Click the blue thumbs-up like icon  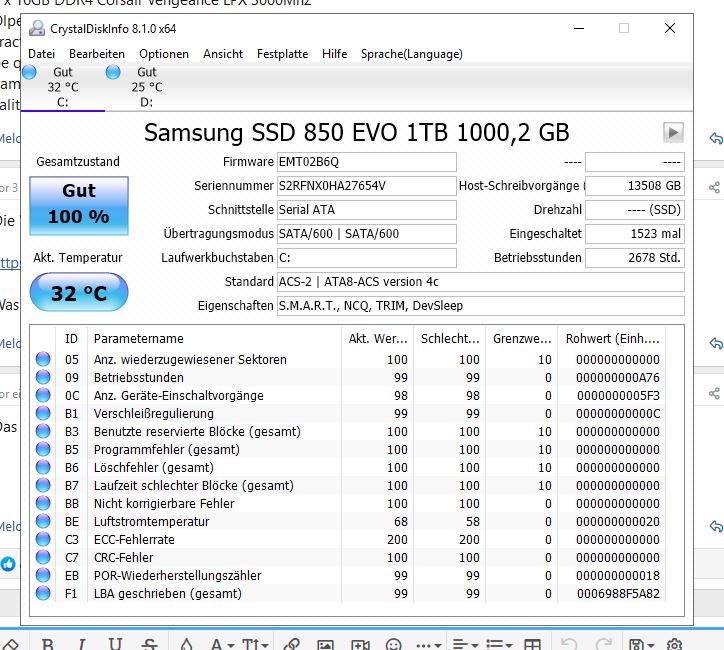(x=8, y=564)
